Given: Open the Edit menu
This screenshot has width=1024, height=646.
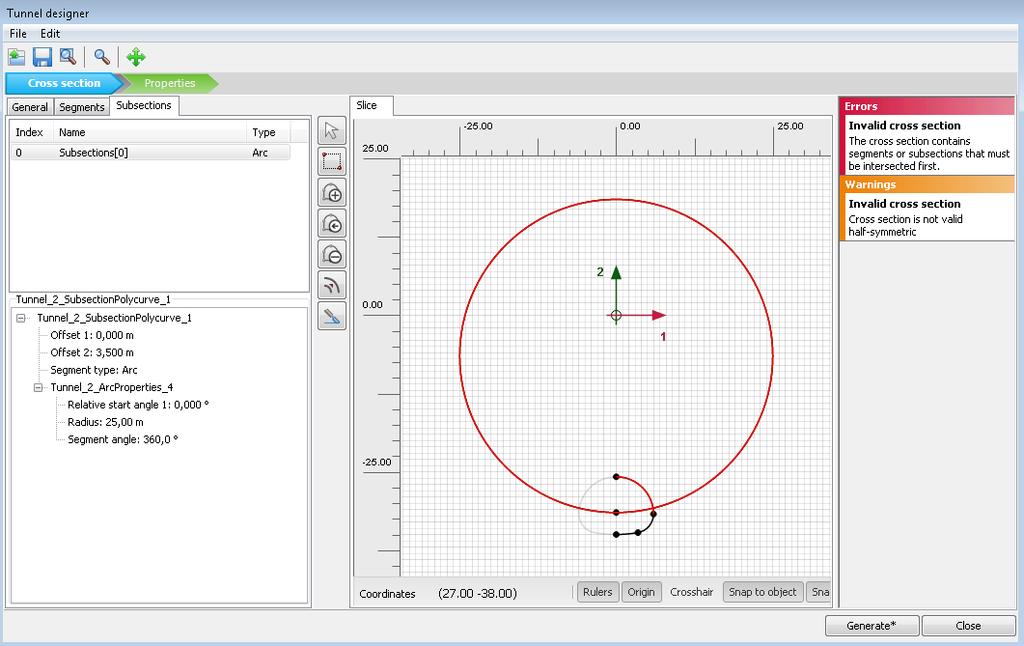Looking at the screenshot, I should tap(50, 34).
